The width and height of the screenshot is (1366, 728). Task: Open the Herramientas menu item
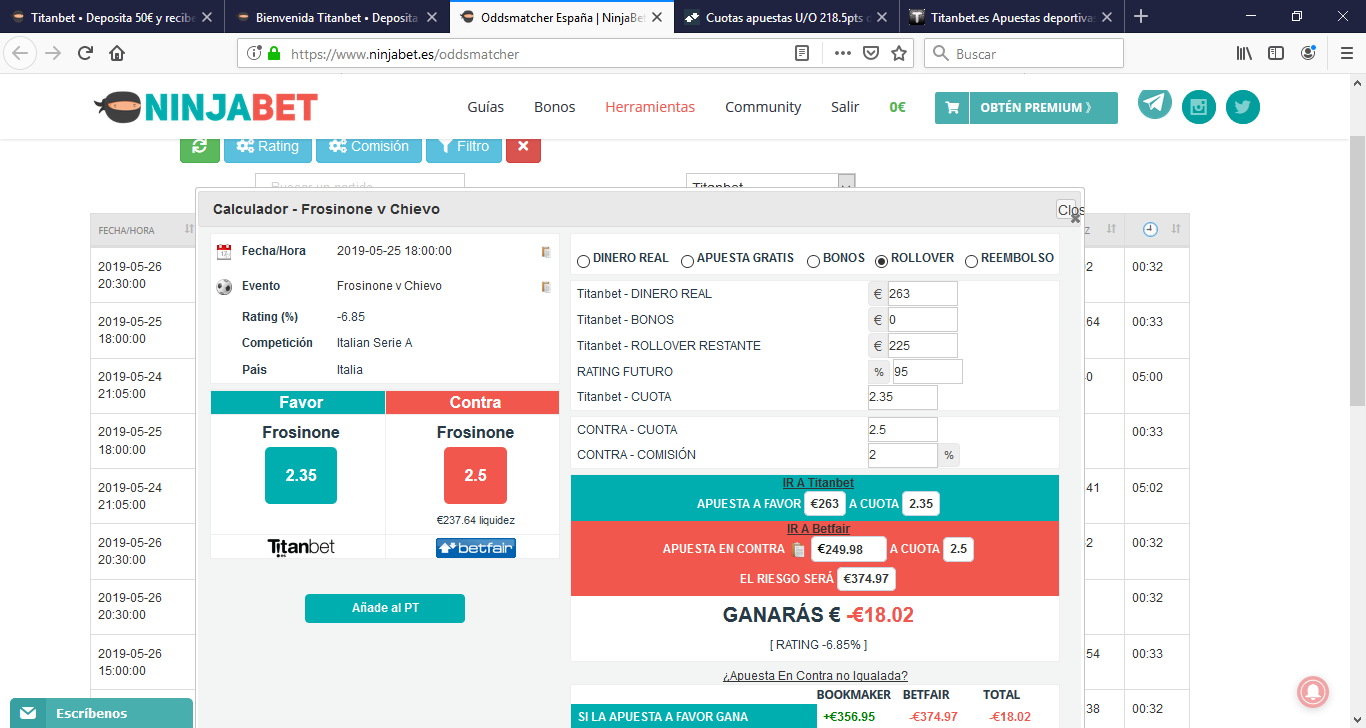tap(650, 107)
